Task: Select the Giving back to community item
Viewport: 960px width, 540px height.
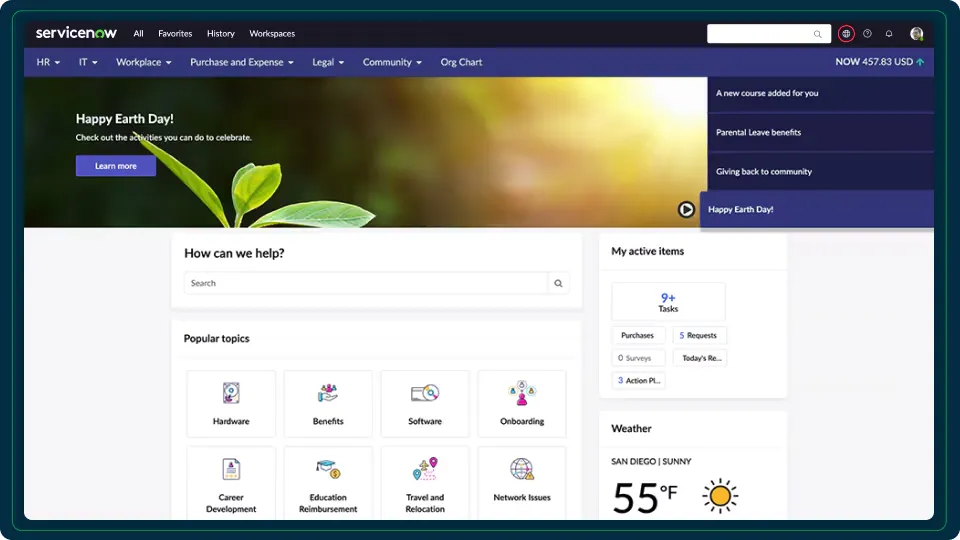Action: (x=820, y=171)
